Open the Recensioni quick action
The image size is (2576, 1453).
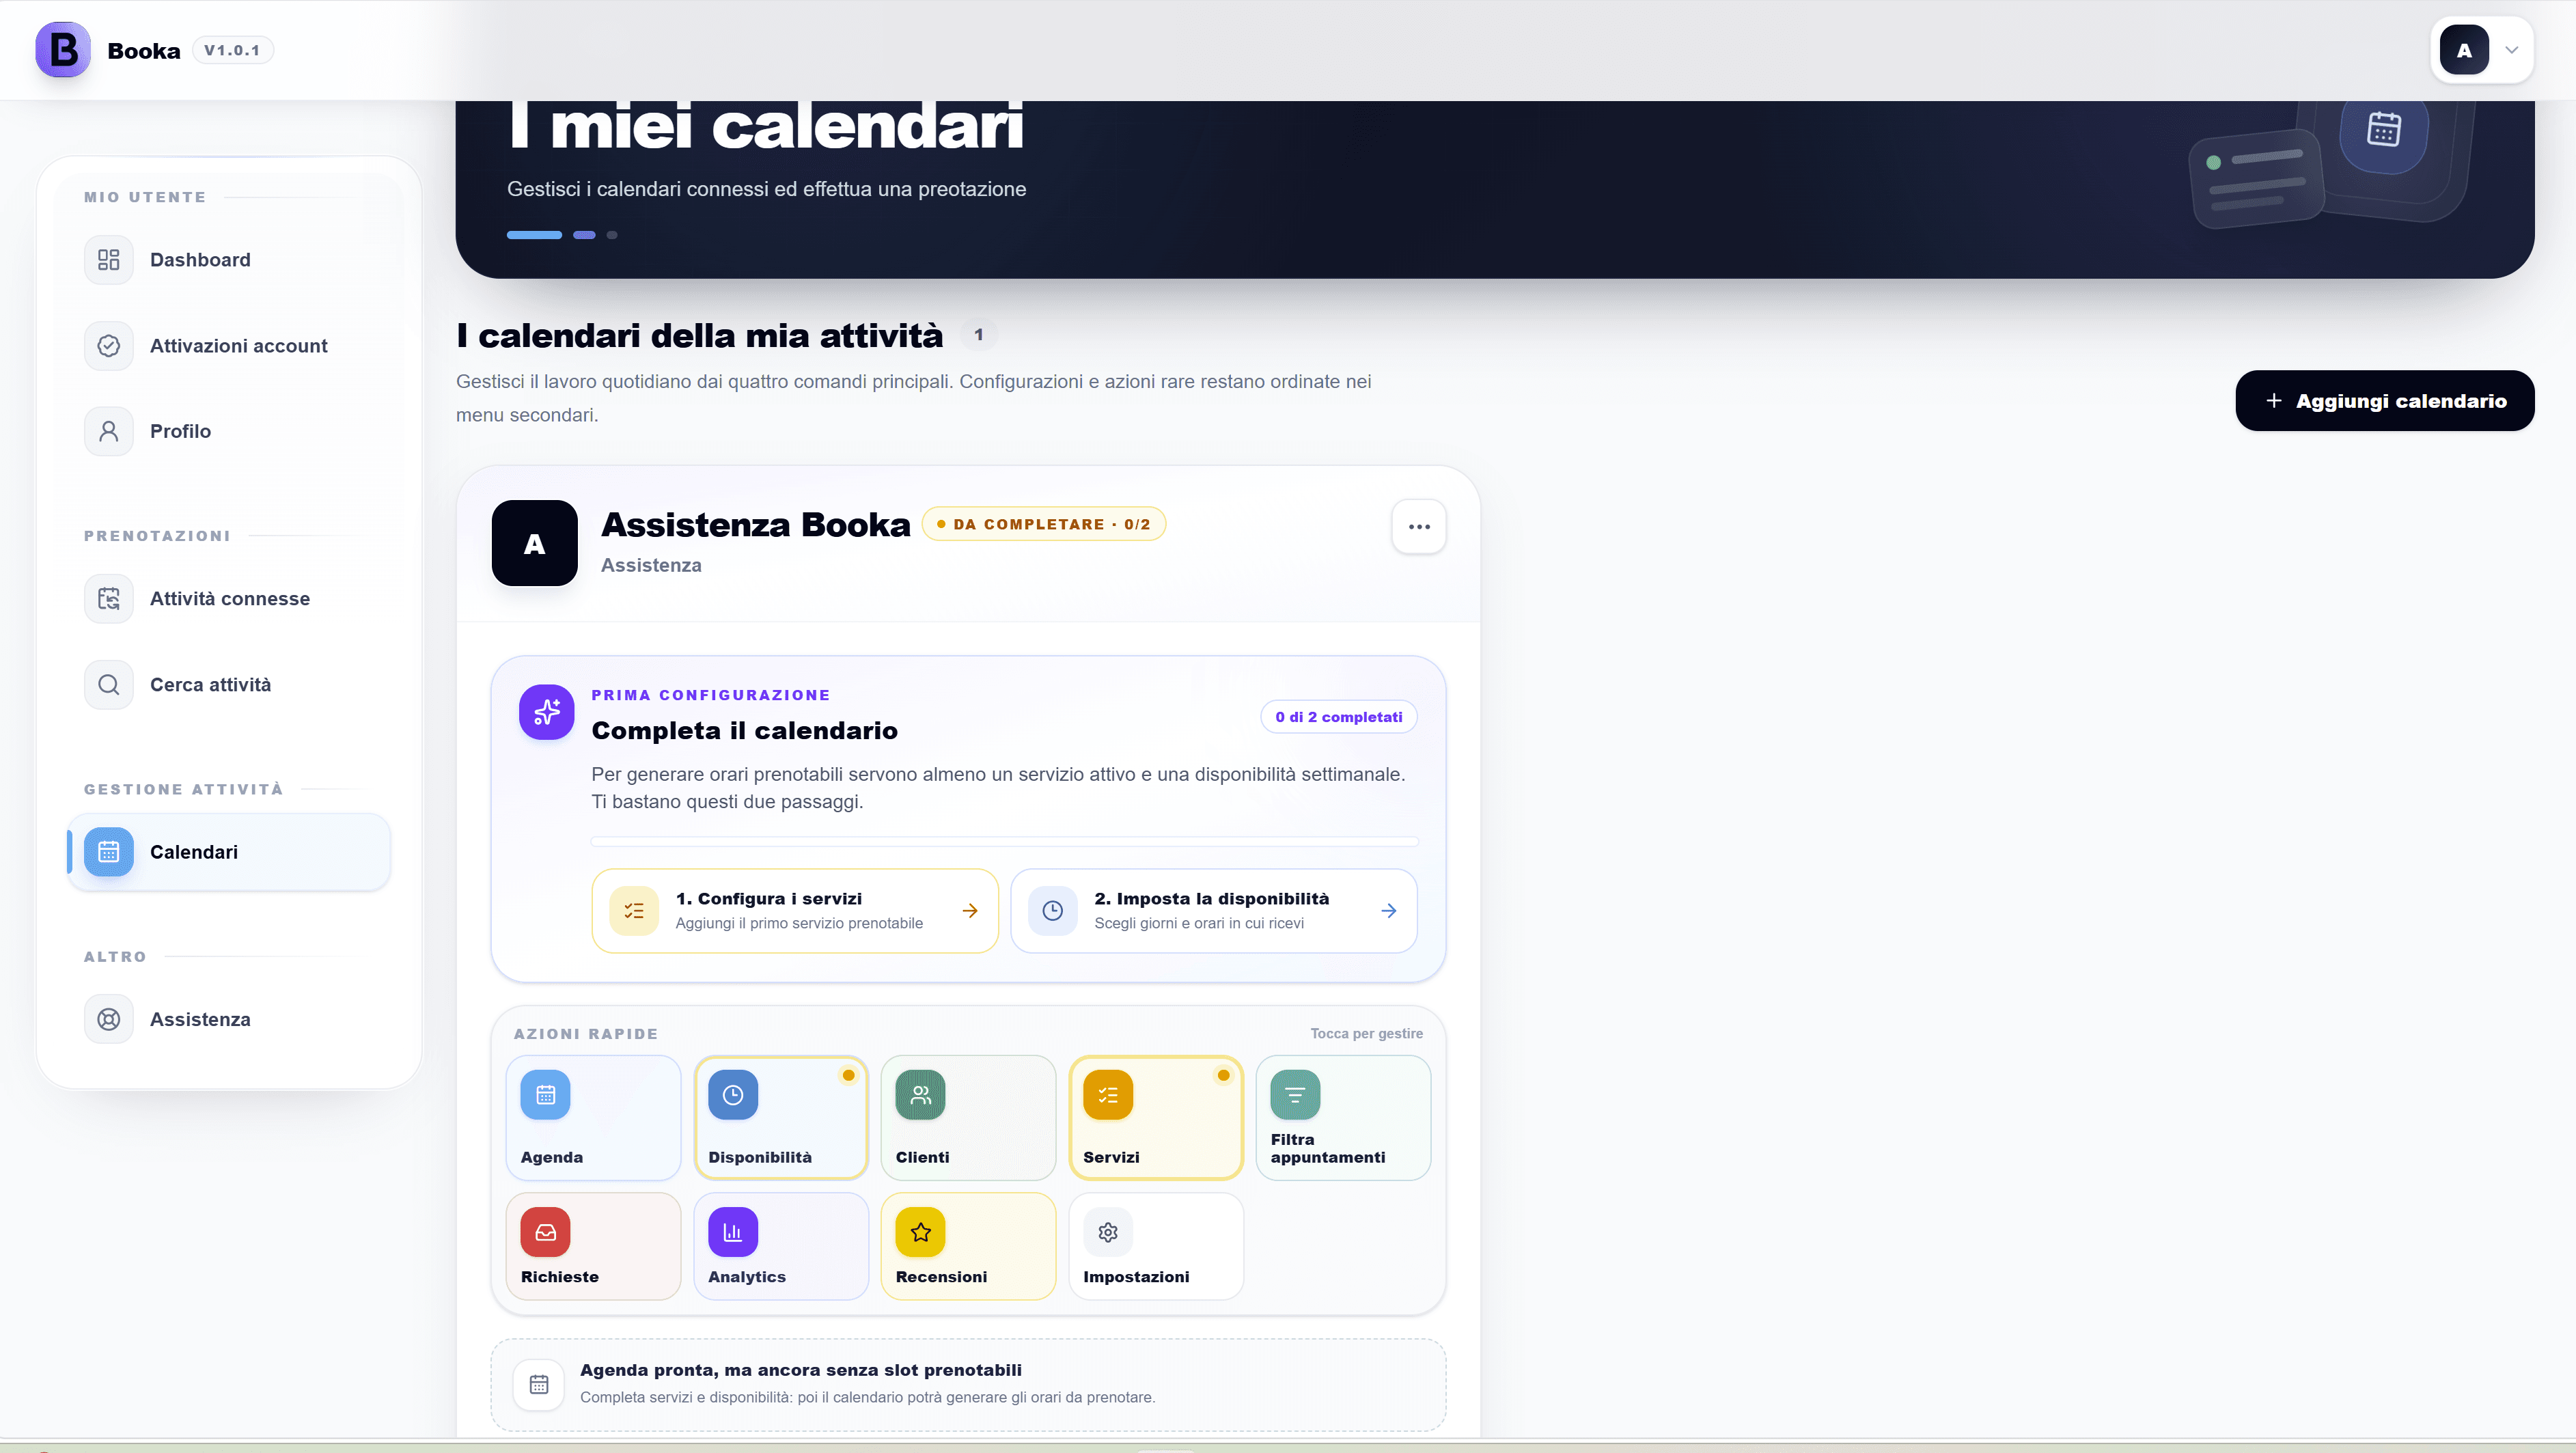(968, 1246)
